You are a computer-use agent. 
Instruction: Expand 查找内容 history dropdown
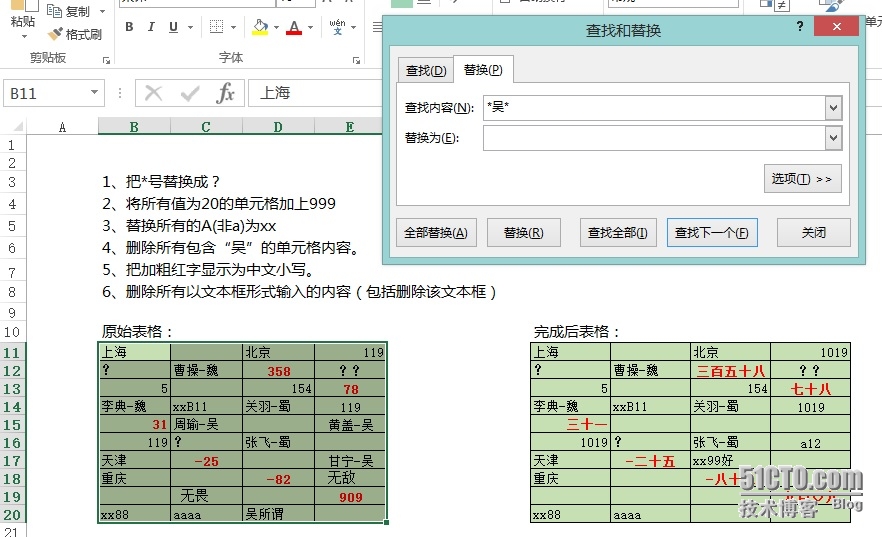tap(834, 107)
